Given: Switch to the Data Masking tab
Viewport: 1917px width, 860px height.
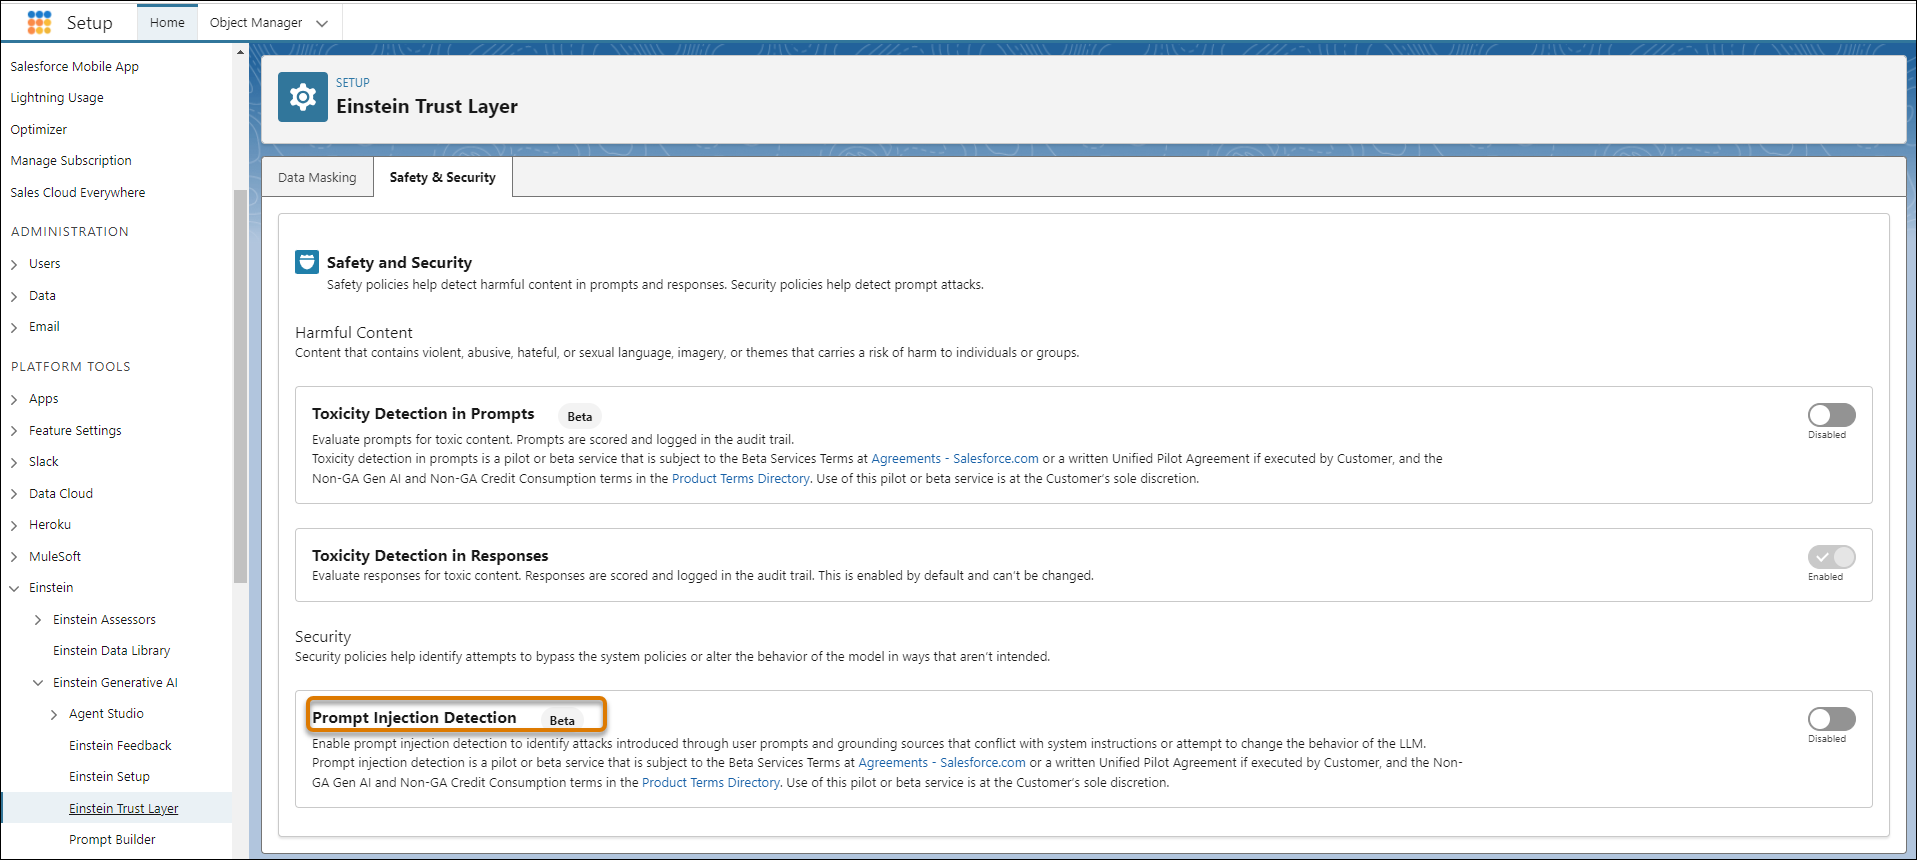Looking at the screenshot, I should pyautogui.click(x=317, y=177).
